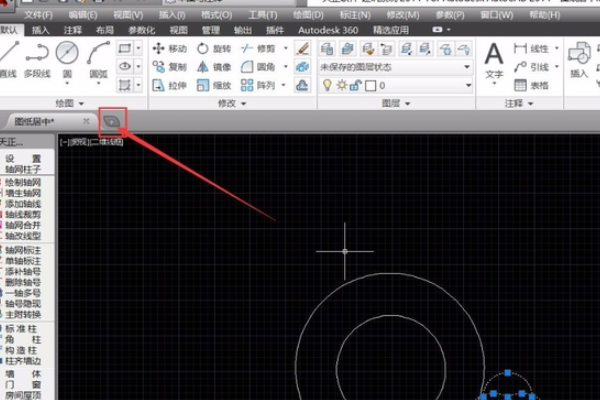Switch to the Annotate (注释) ribbon tab
The width and height of the screenshot is (600, 400).
pos(73,30)
